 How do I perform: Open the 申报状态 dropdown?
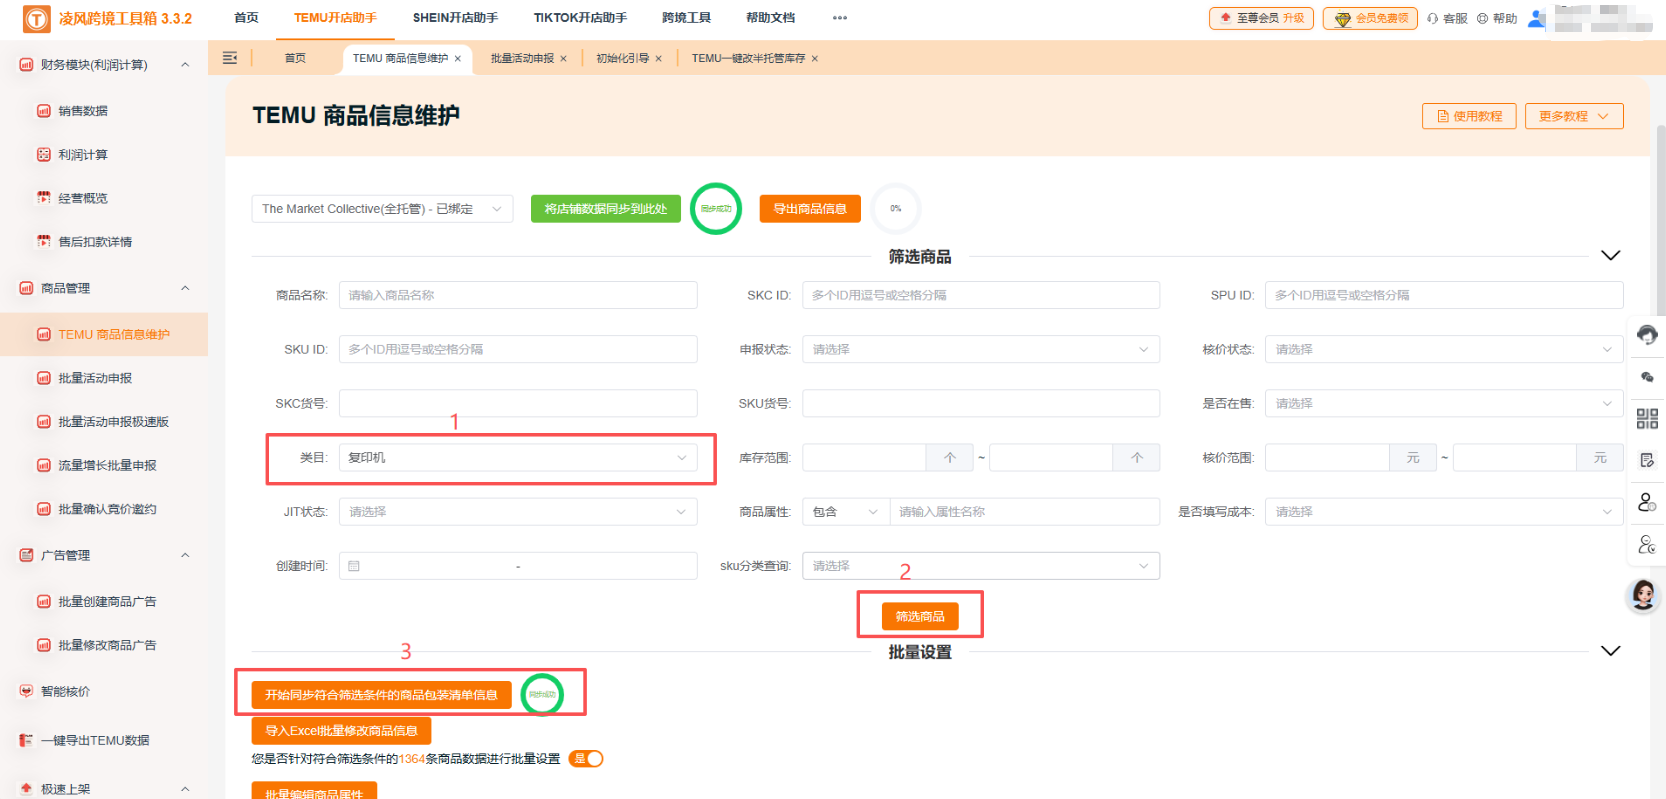point(981,349)
